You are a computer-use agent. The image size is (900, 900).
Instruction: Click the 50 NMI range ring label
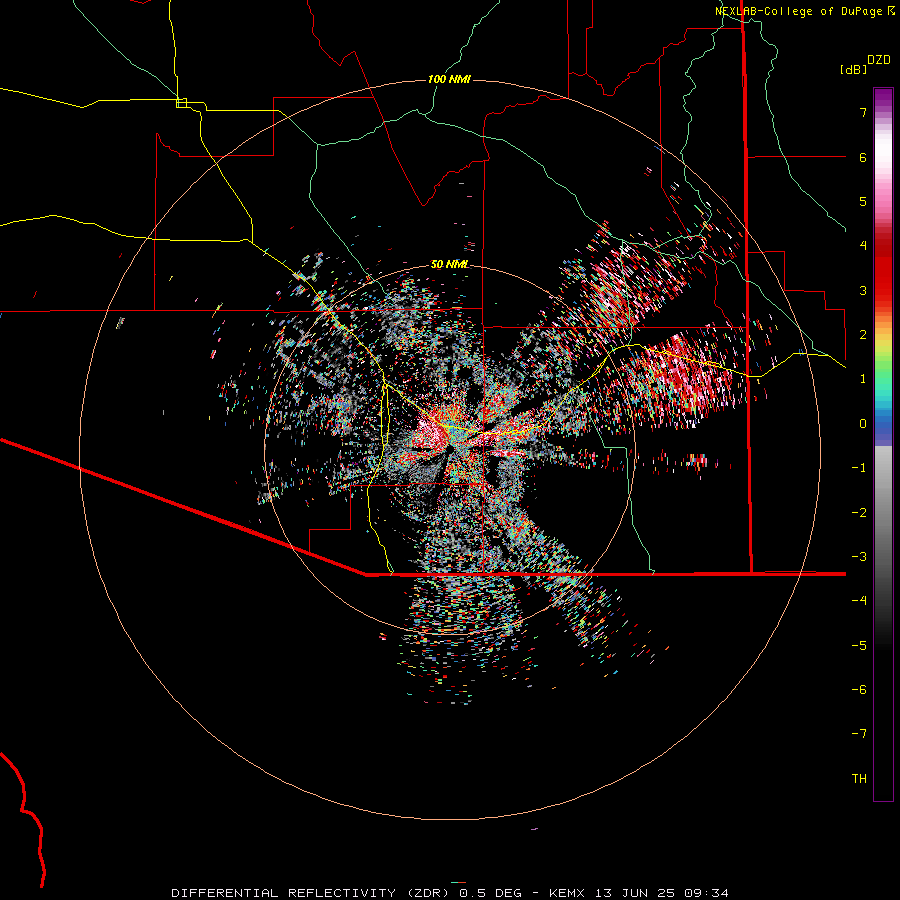(x=449, y=264)
